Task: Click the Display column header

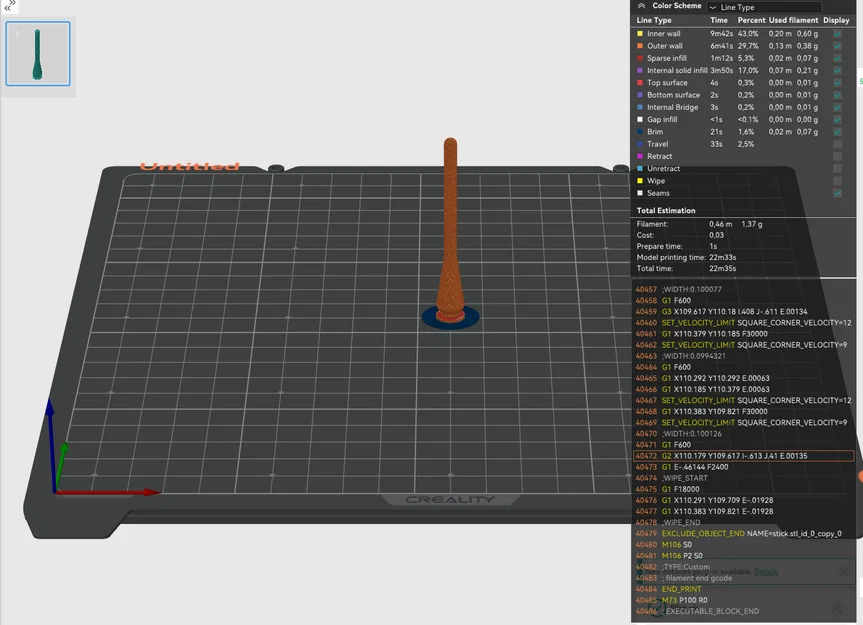Action: coord(836,20)
